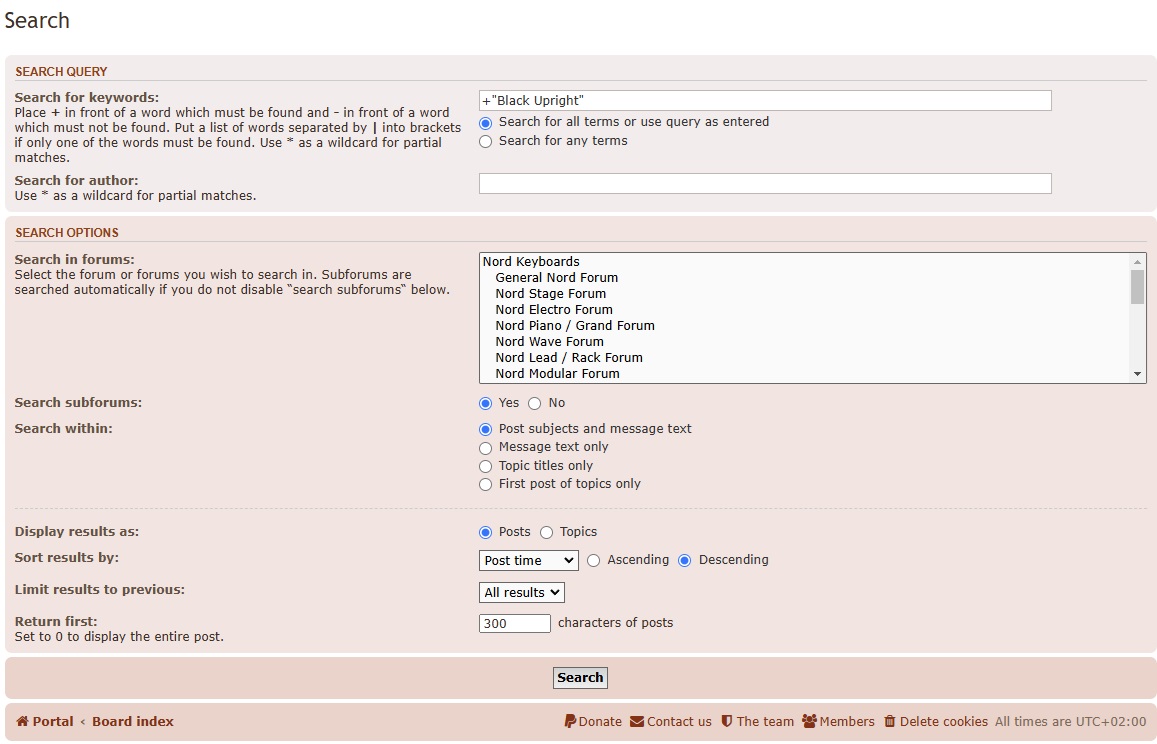
Task: Display results as Posts
Action: coord(486,533)
